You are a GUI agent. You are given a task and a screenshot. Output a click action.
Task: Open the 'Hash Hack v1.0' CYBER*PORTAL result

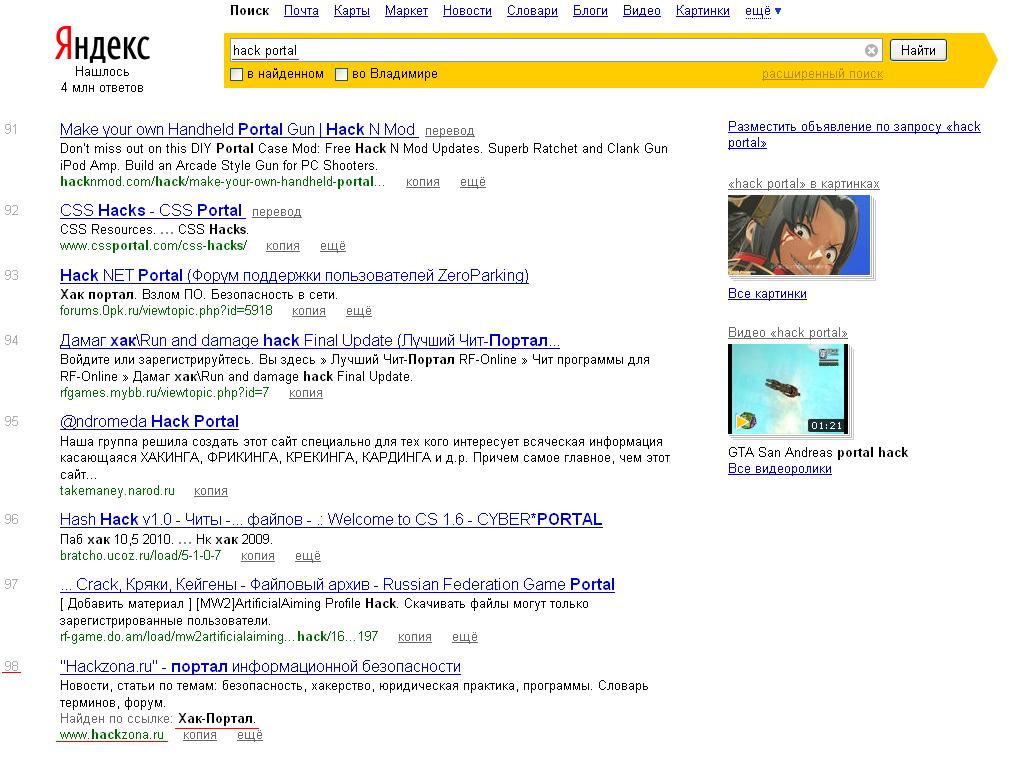point(331,520)
